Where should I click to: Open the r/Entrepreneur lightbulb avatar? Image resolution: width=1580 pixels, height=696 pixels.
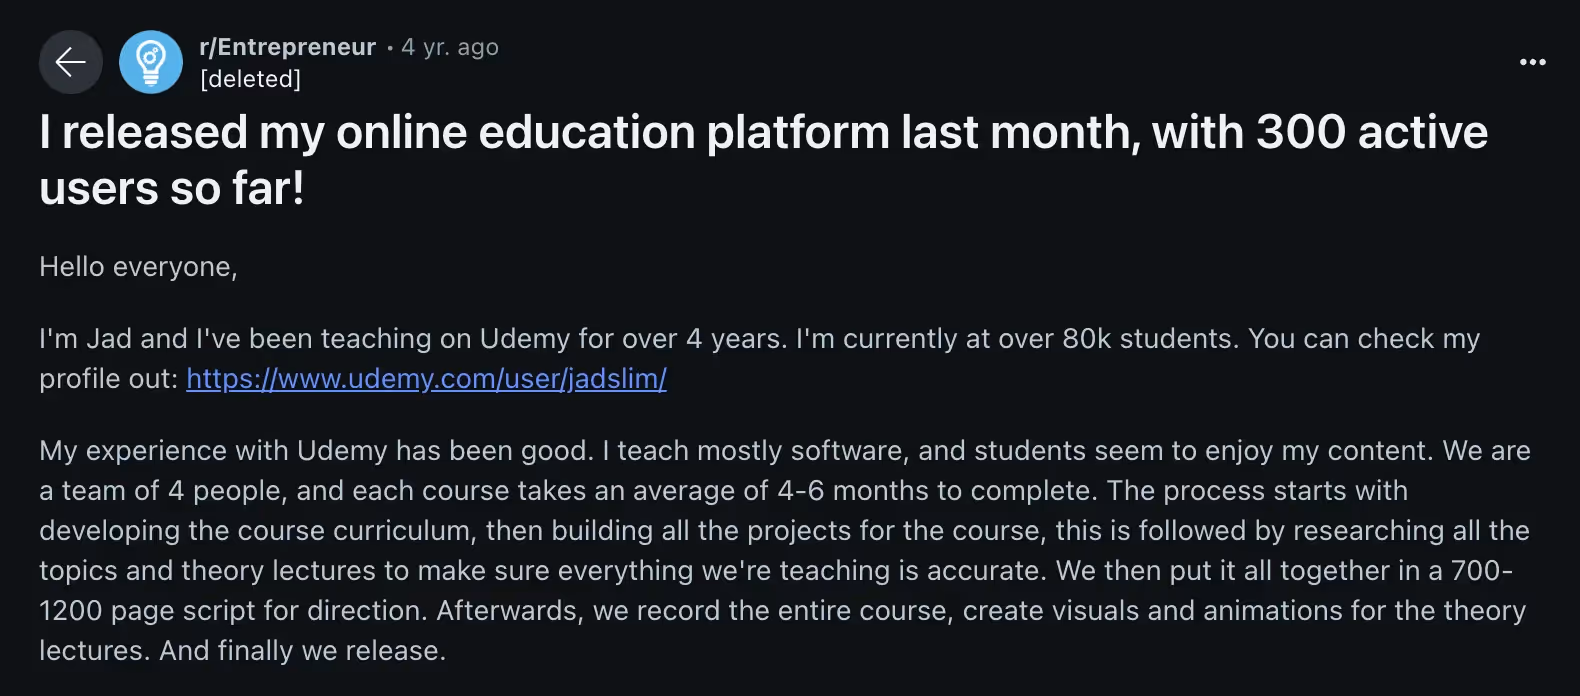(x=151, y=62)
